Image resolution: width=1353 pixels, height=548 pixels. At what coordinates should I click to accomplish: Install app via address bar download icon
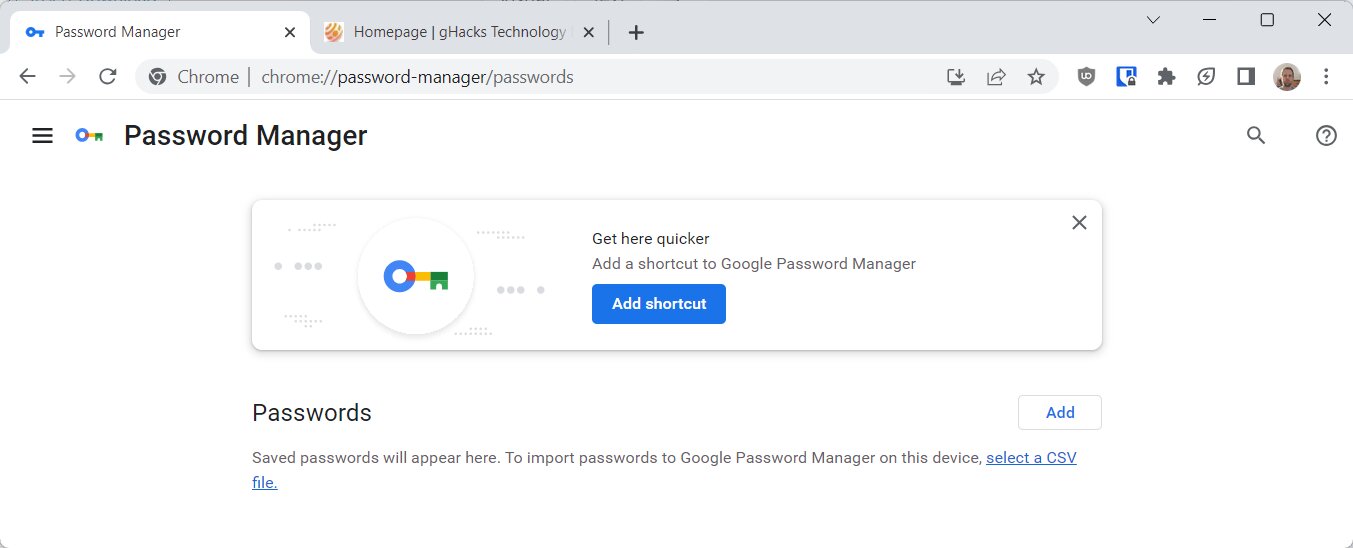(956, 77)
